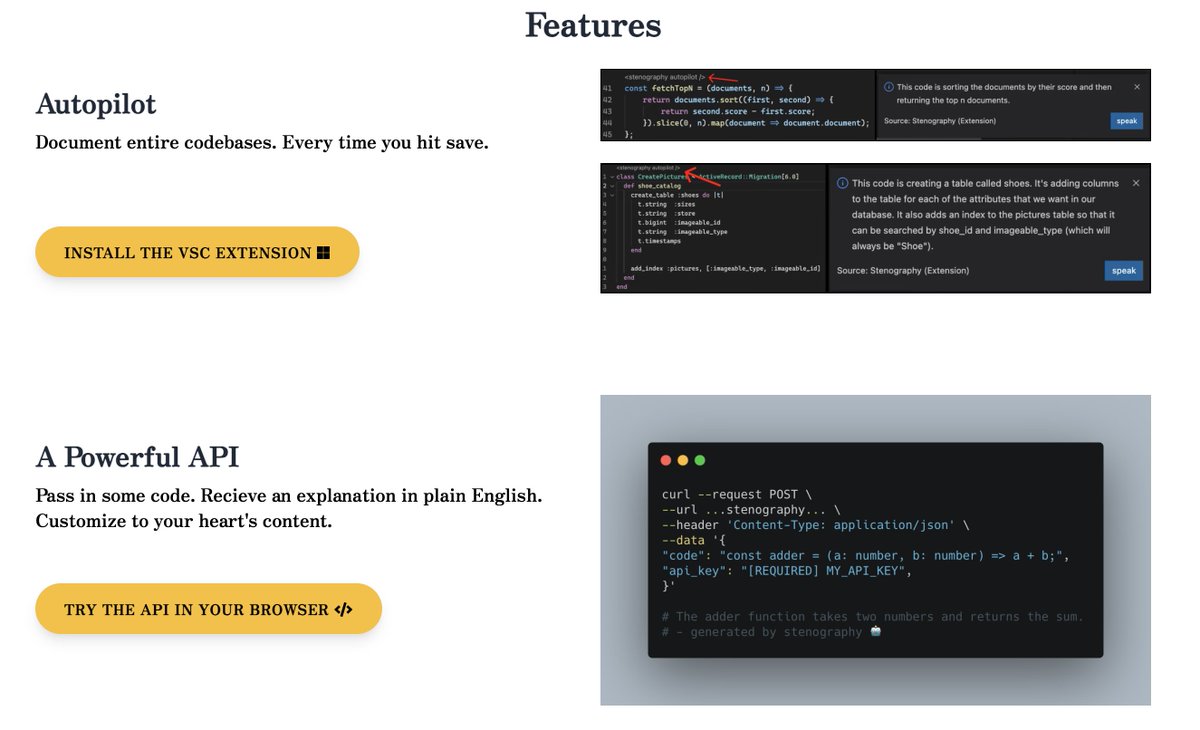Close the shoes table notification

point(1136,184)
